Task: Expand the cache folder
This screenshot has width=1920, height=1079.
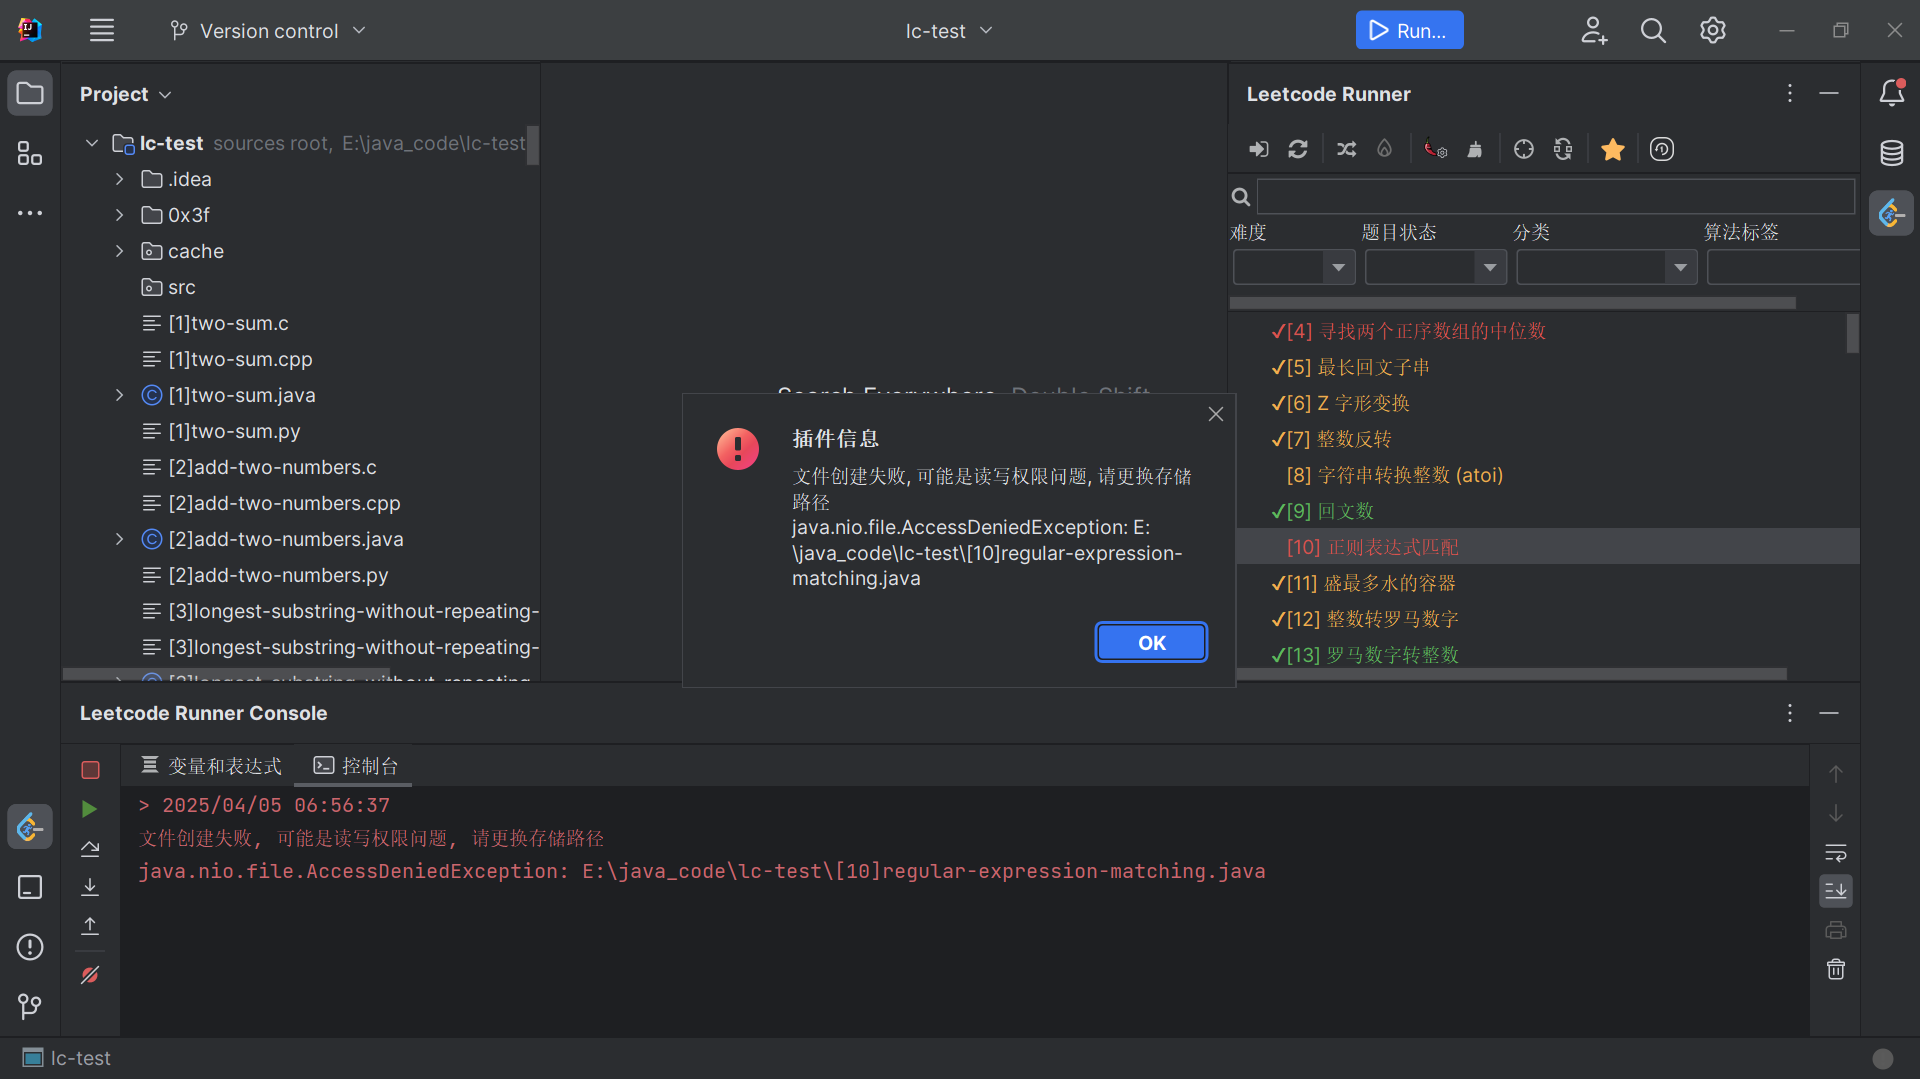Action: 120,251
